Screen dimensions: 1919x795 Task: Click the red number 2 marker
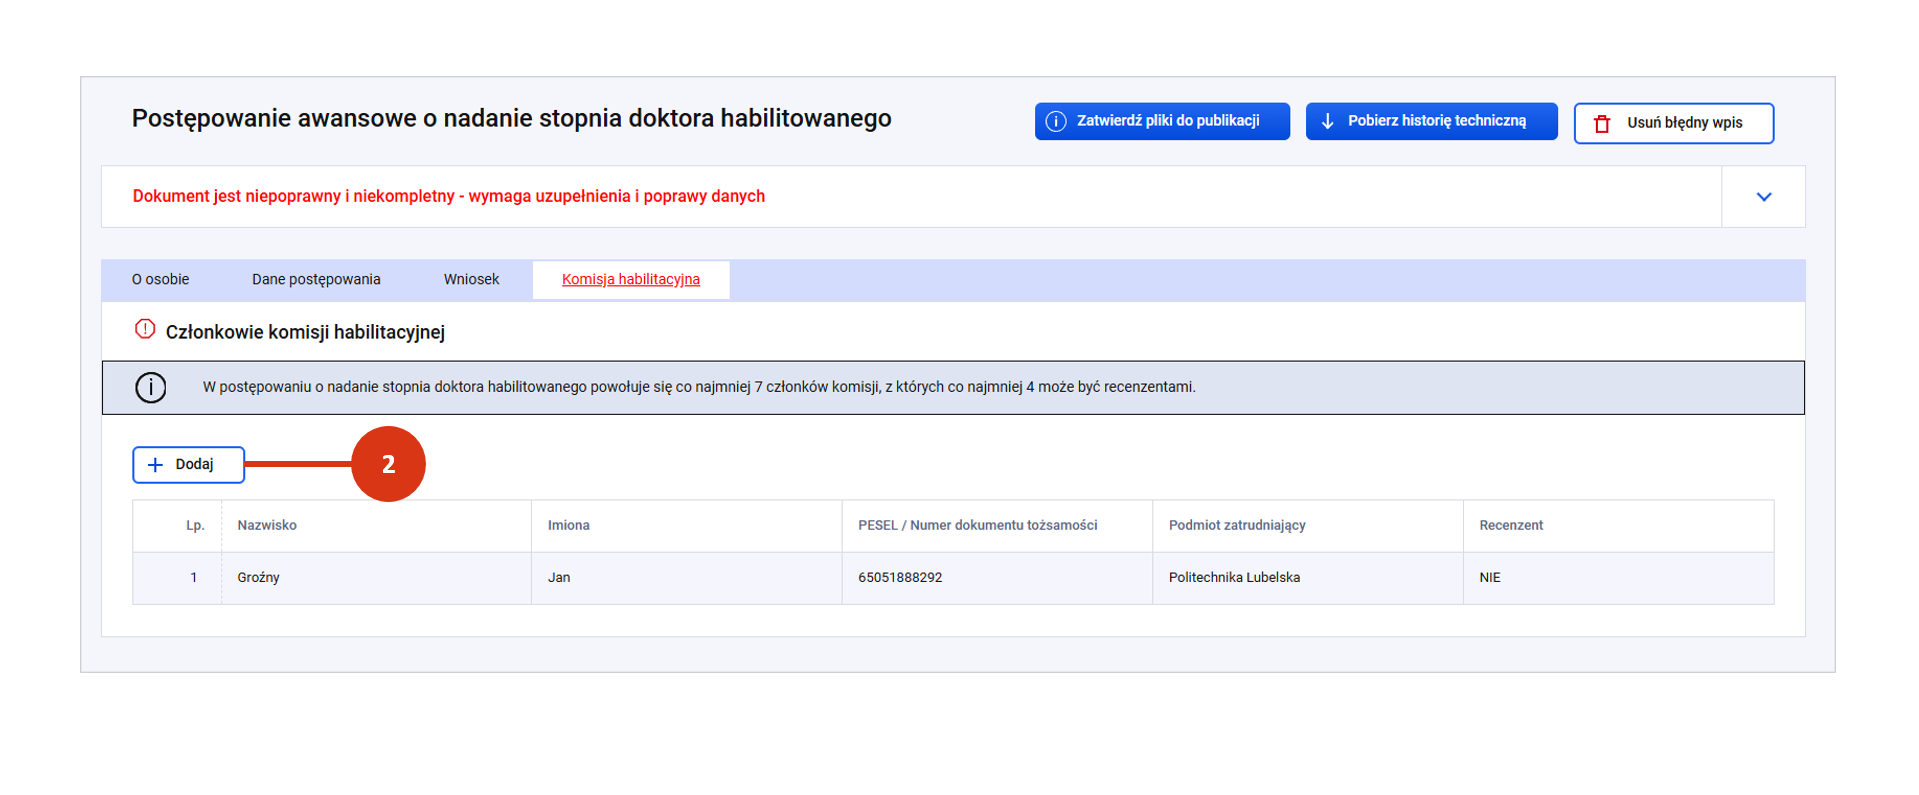(x=388, y=464)
